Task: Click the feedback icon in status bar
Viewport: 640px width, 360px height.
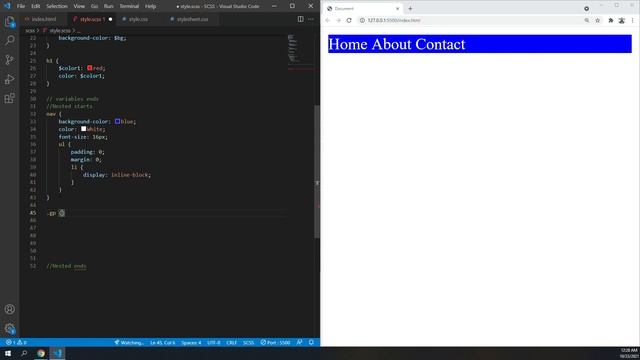Action: coord(300,342)
